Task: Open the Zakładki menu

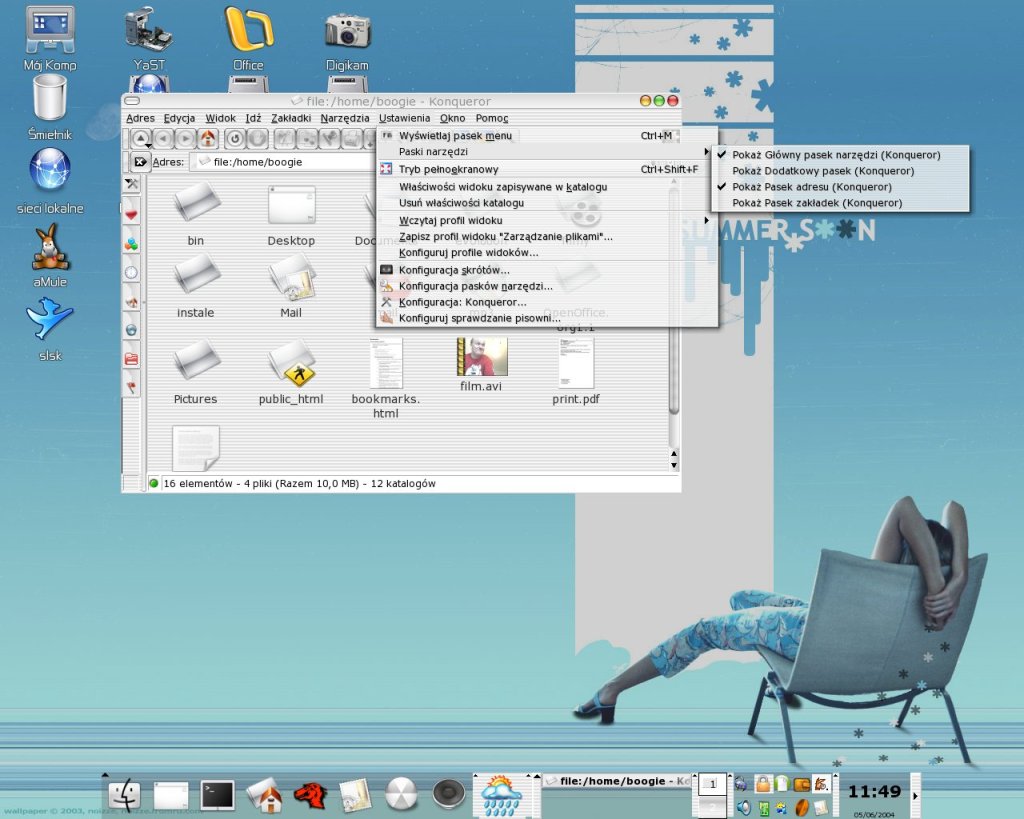Action: (291, 118)
